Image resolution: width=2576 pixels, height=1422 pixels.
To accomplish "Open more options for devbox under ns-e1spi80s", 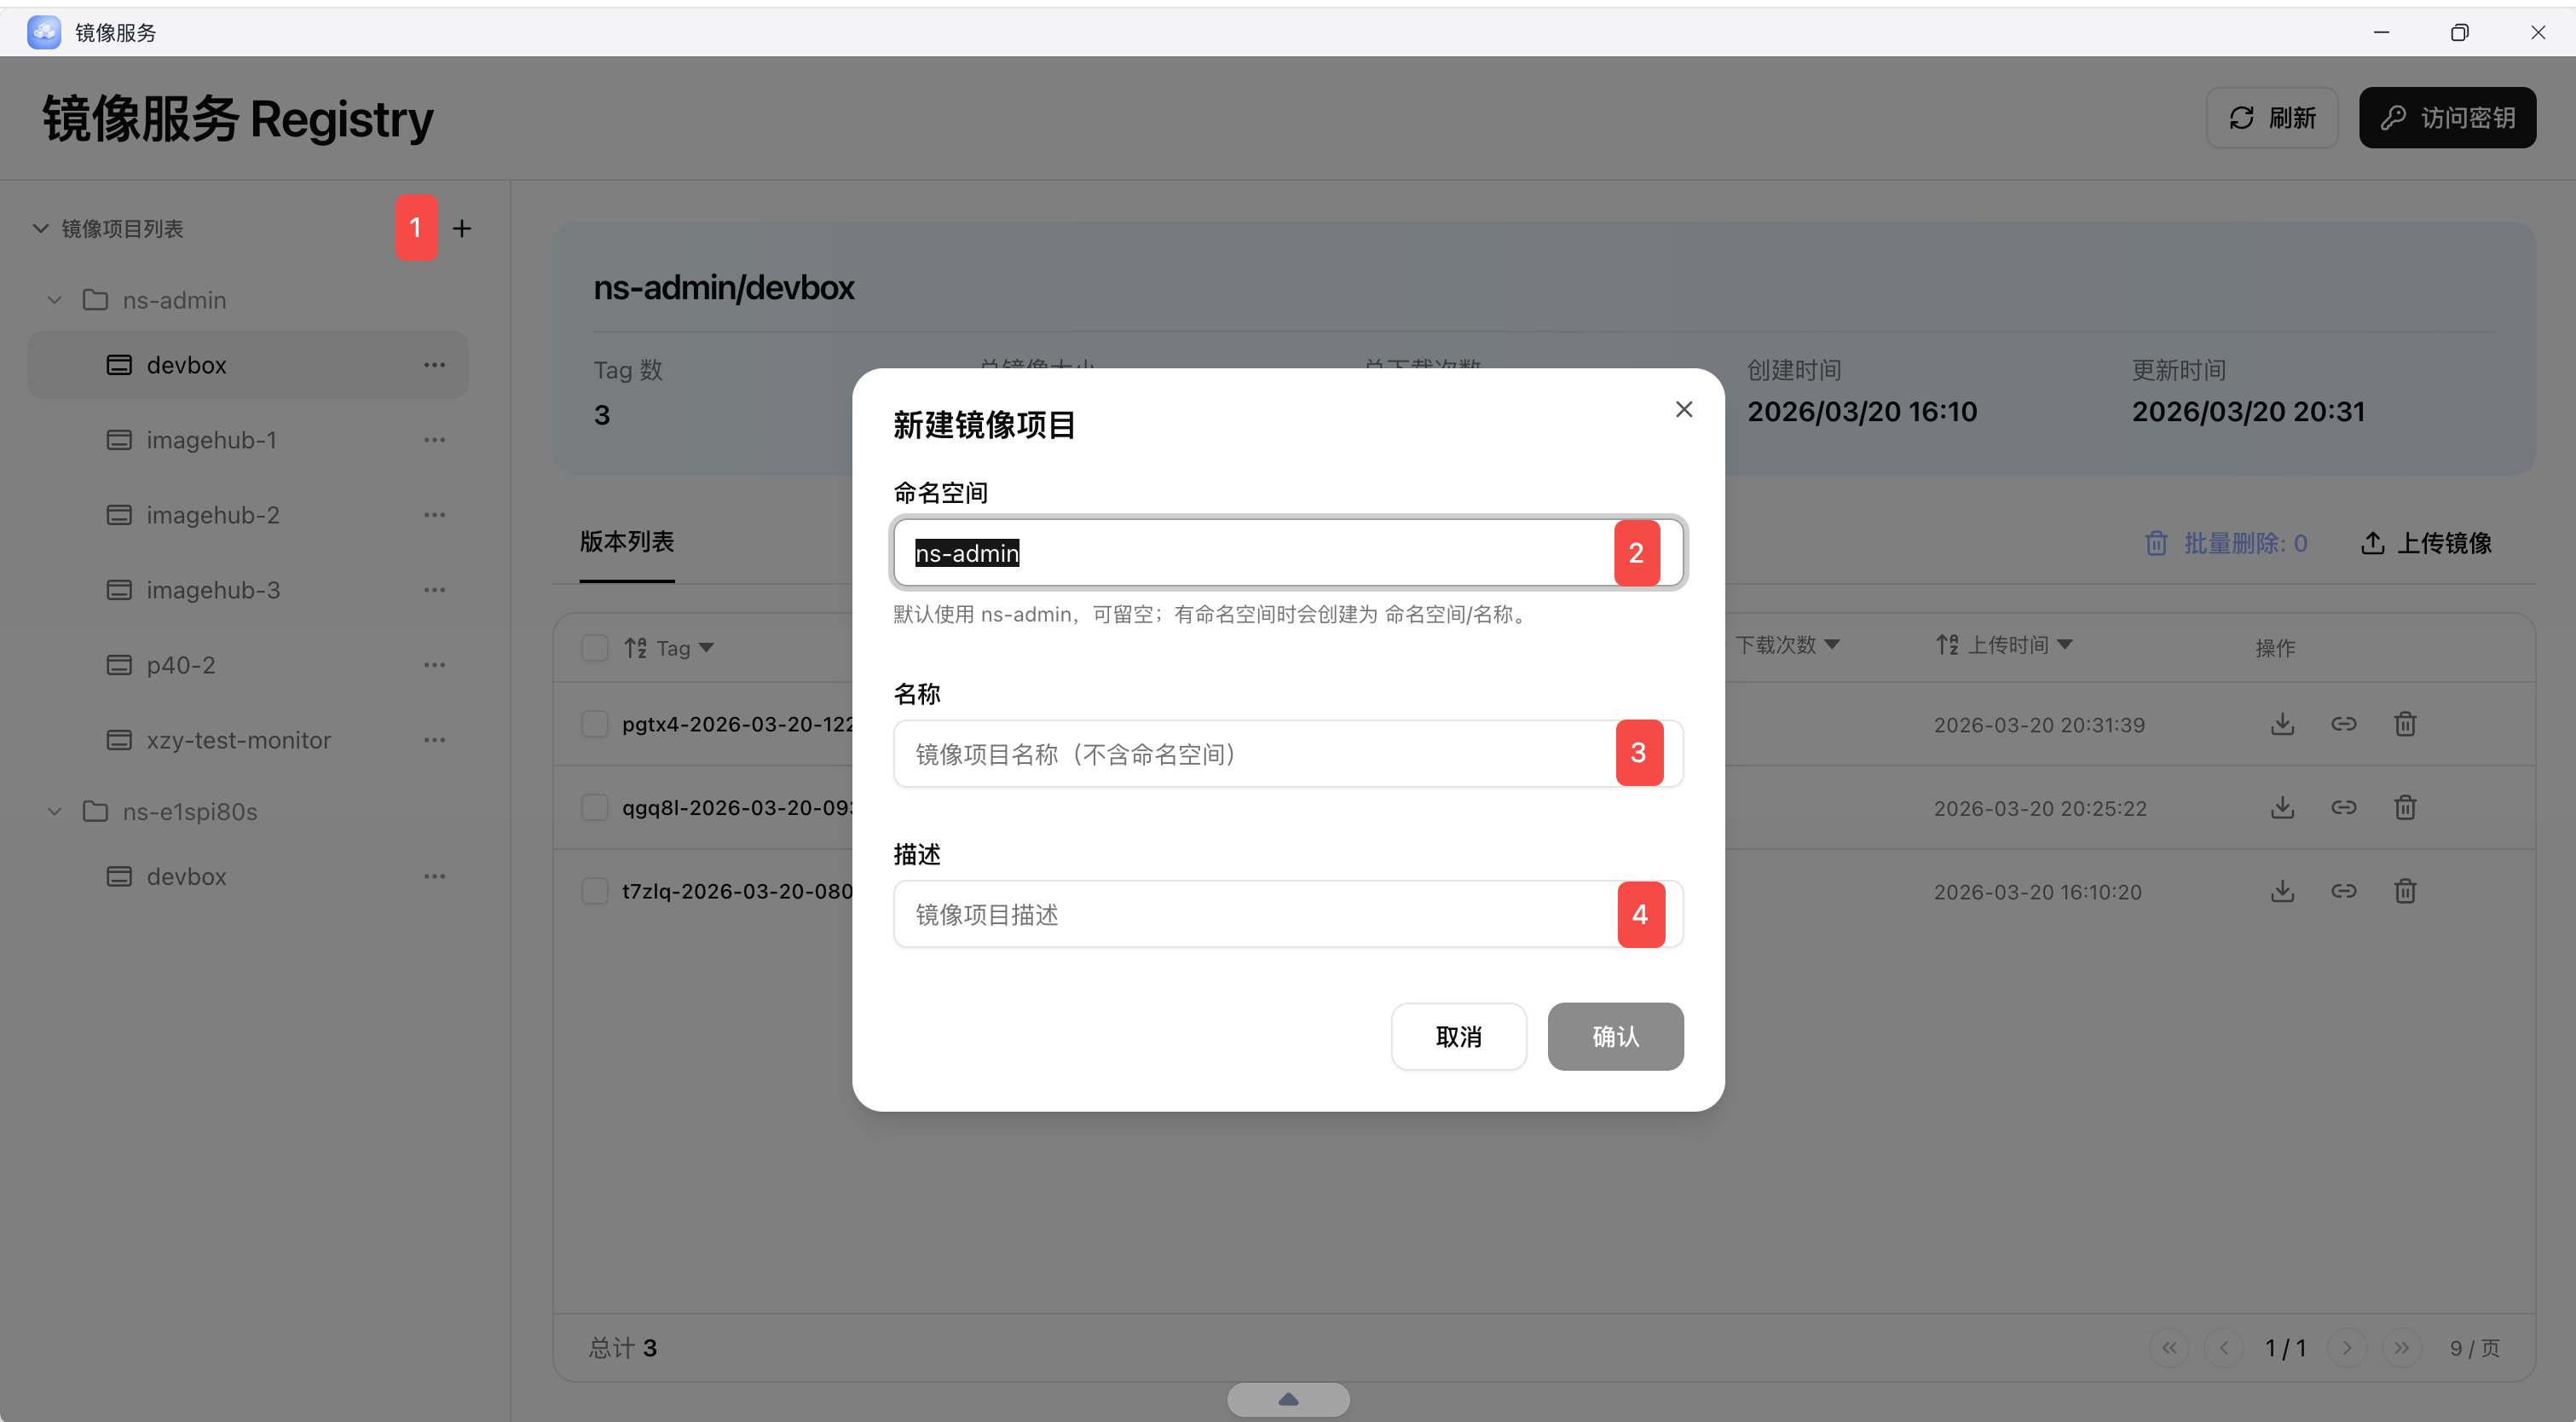I will tap(434, 876).
